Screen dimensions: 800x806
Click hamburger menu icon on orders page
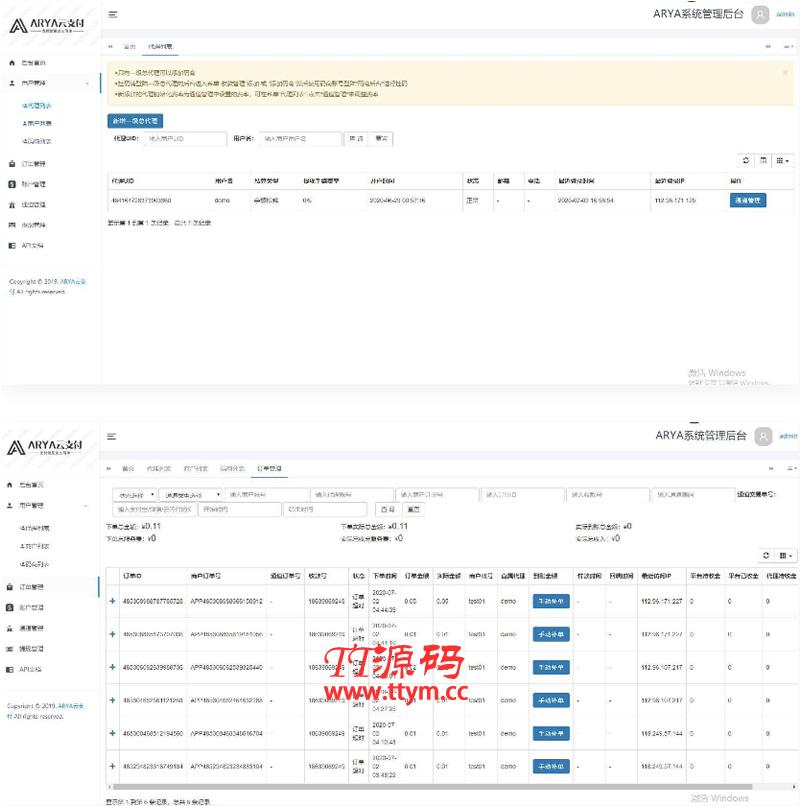112,436
